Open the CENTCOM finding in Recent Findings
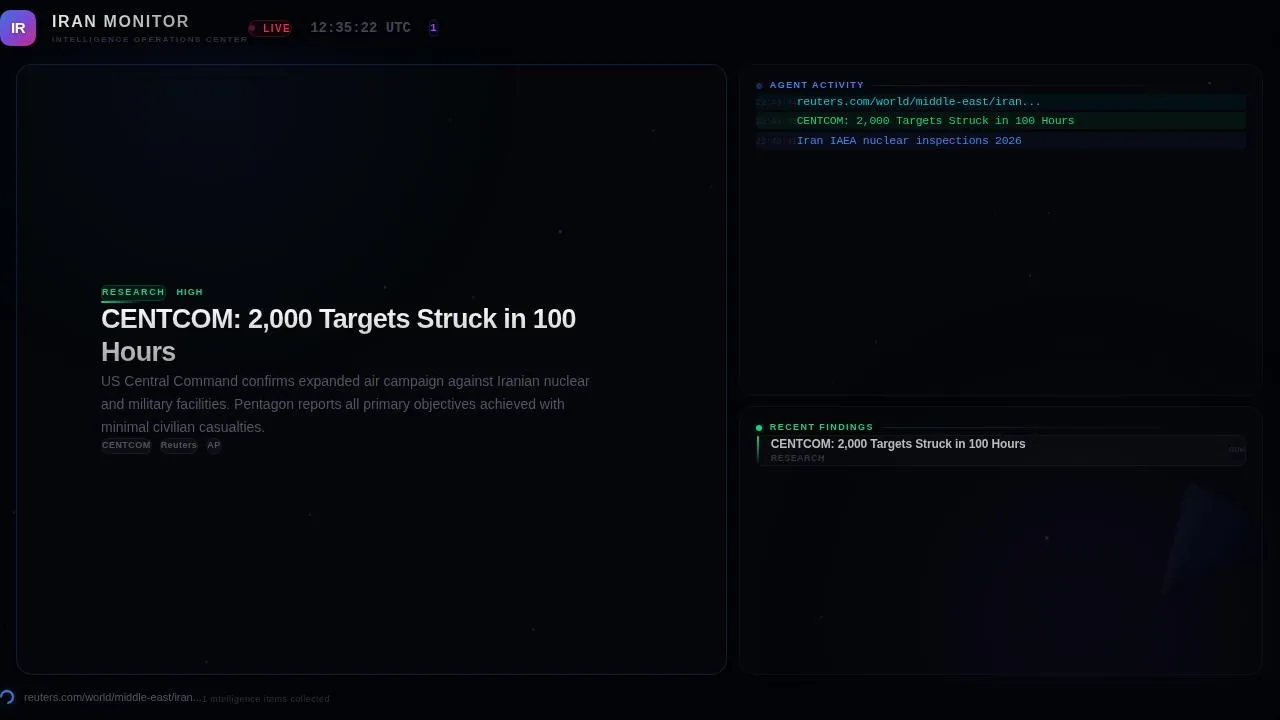 (x=1001, y=450)
